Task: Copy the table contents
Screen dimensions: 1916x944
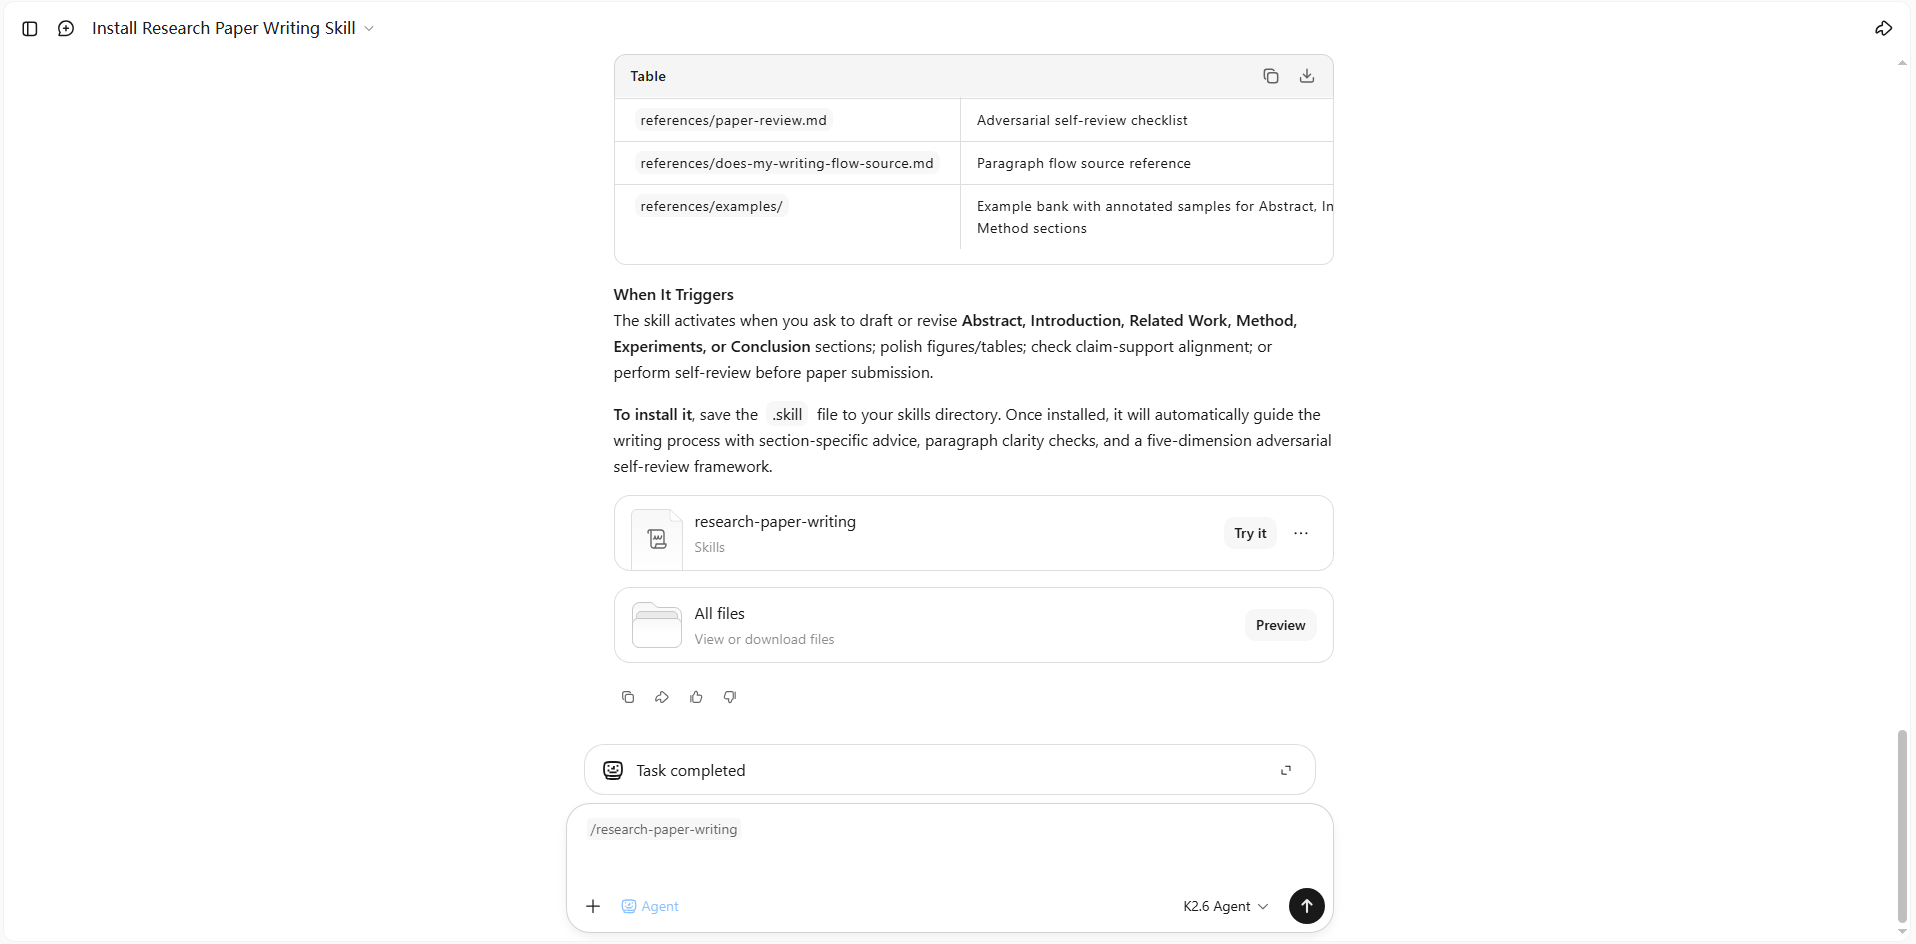Action: (1271, 76)
